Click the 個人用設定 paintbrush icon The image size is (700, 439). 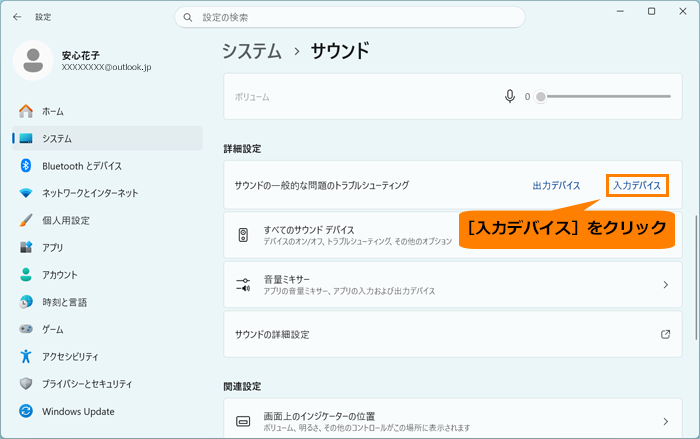tap(26, 220)
